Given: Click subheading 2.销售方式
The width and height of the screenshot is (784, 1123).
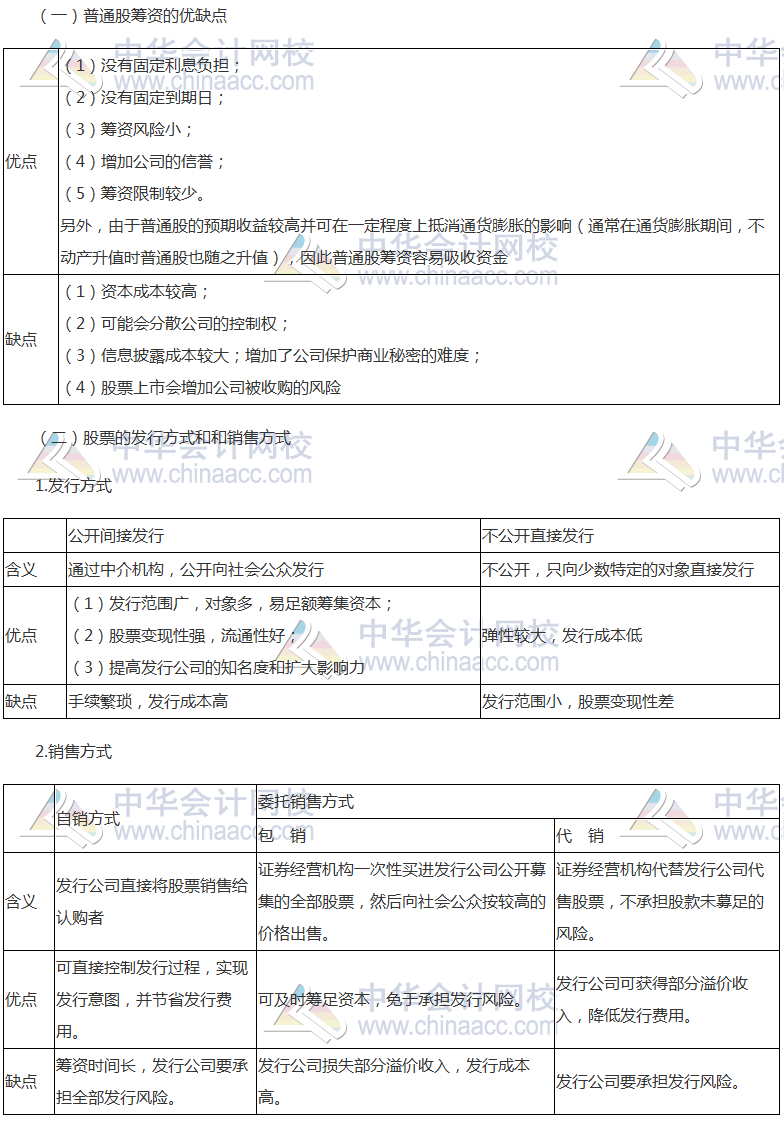Looking at the screenshot, I should (74, 752).
